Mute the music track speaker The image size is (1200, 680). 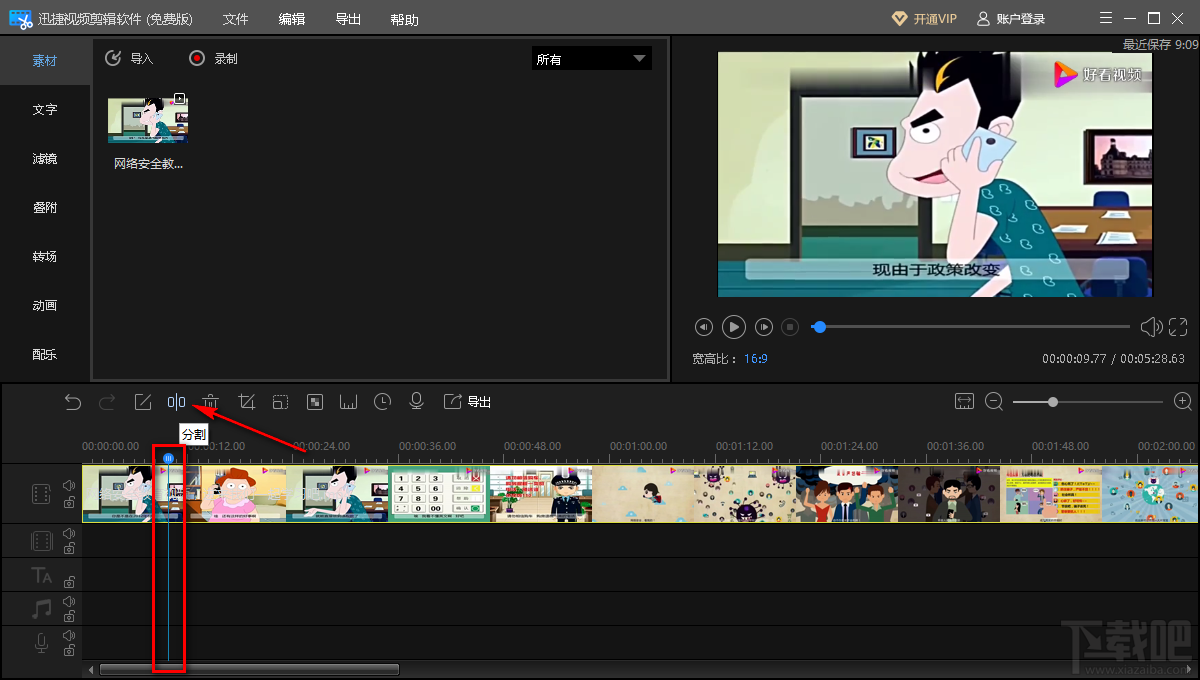(x=69, y=602)
